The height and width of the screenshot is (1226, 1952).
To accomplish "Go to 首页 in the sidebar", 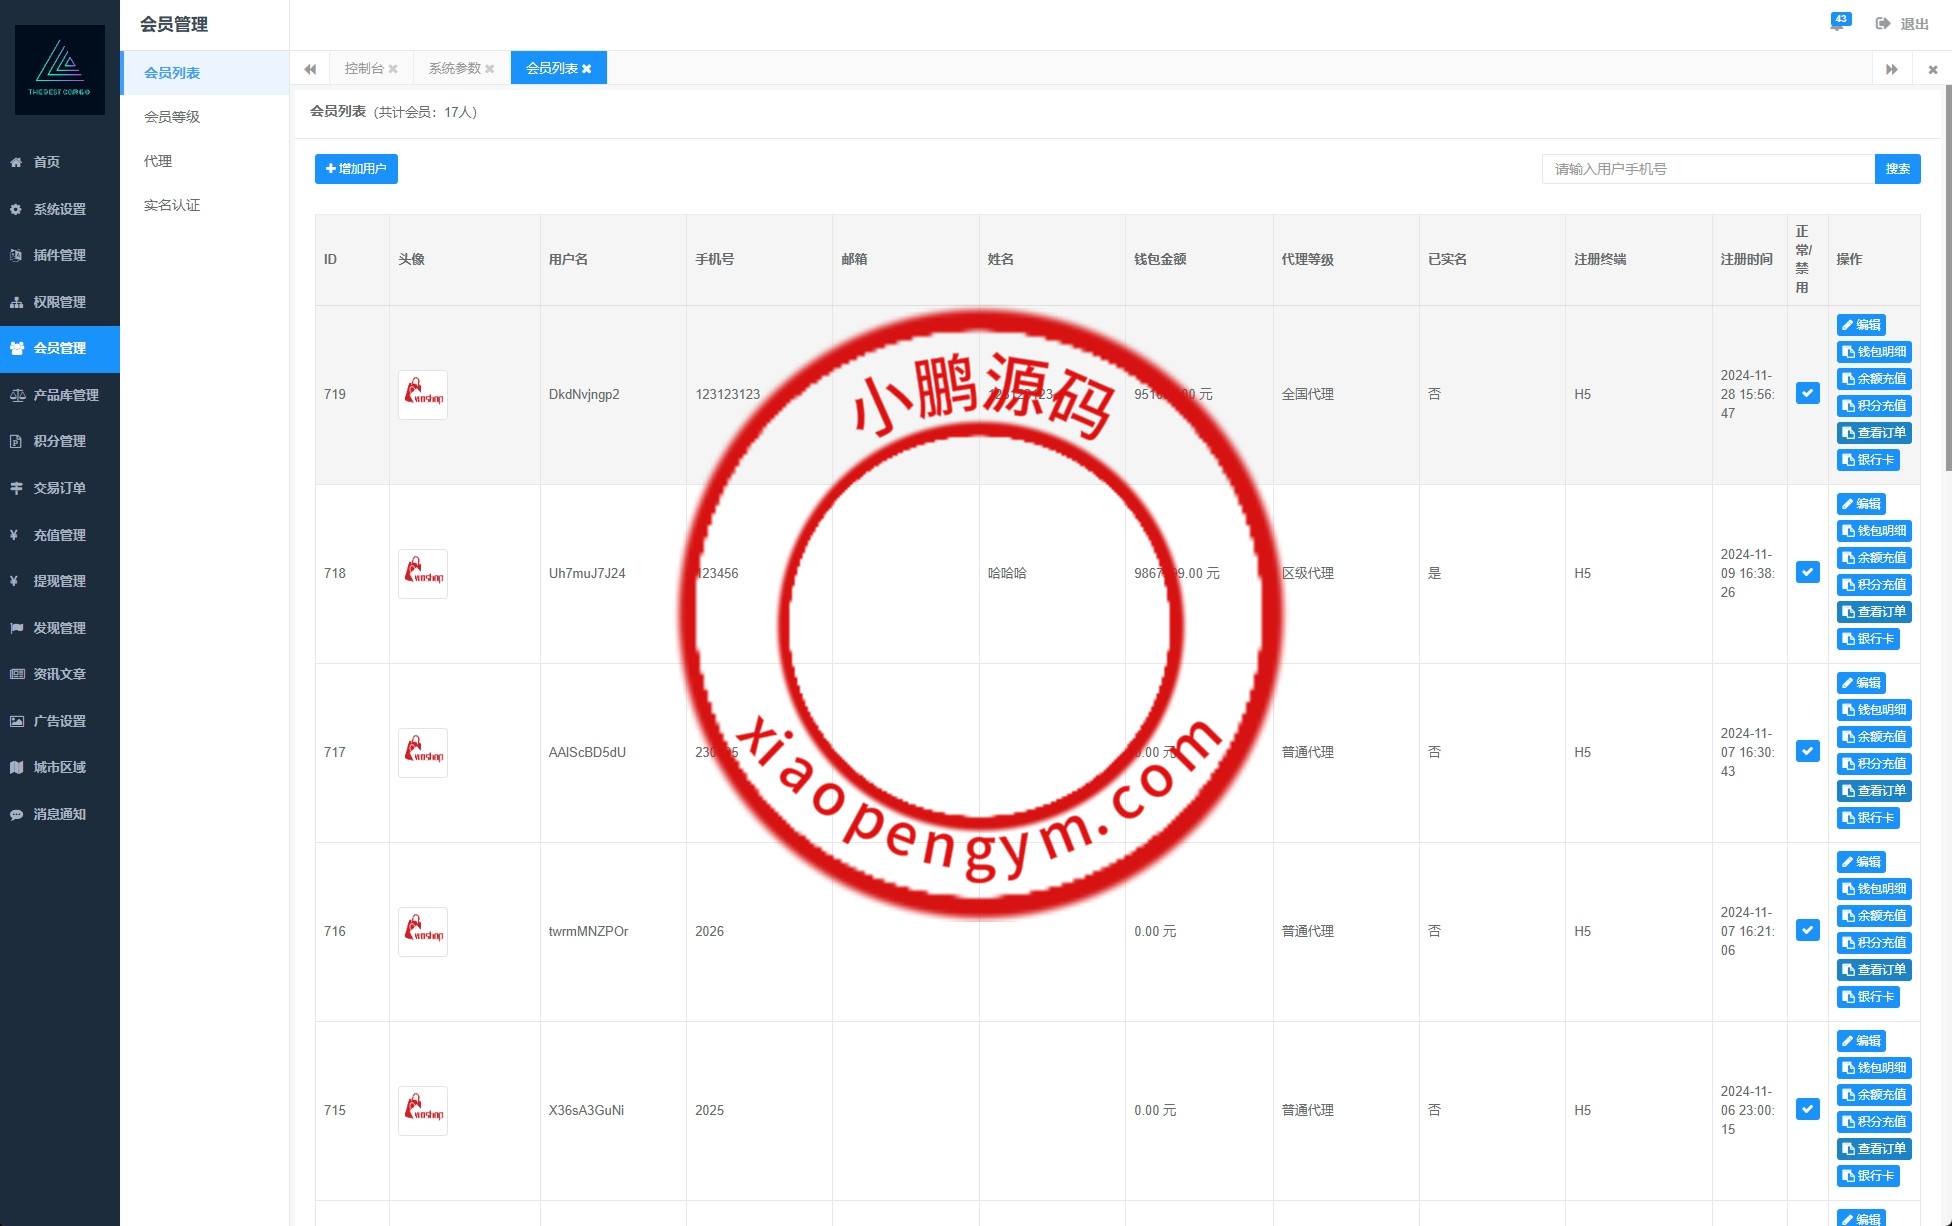I will click(x=60, y=162).
